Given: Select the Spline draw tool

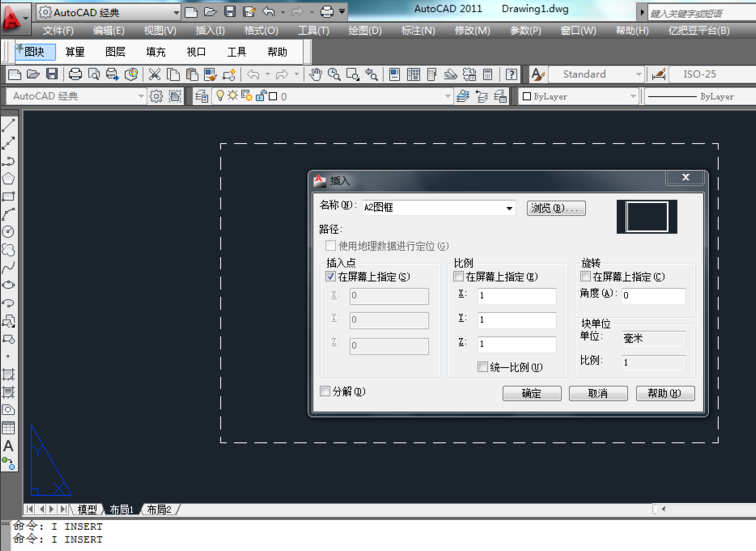Looking at the screenshot, I should point(9,268).
